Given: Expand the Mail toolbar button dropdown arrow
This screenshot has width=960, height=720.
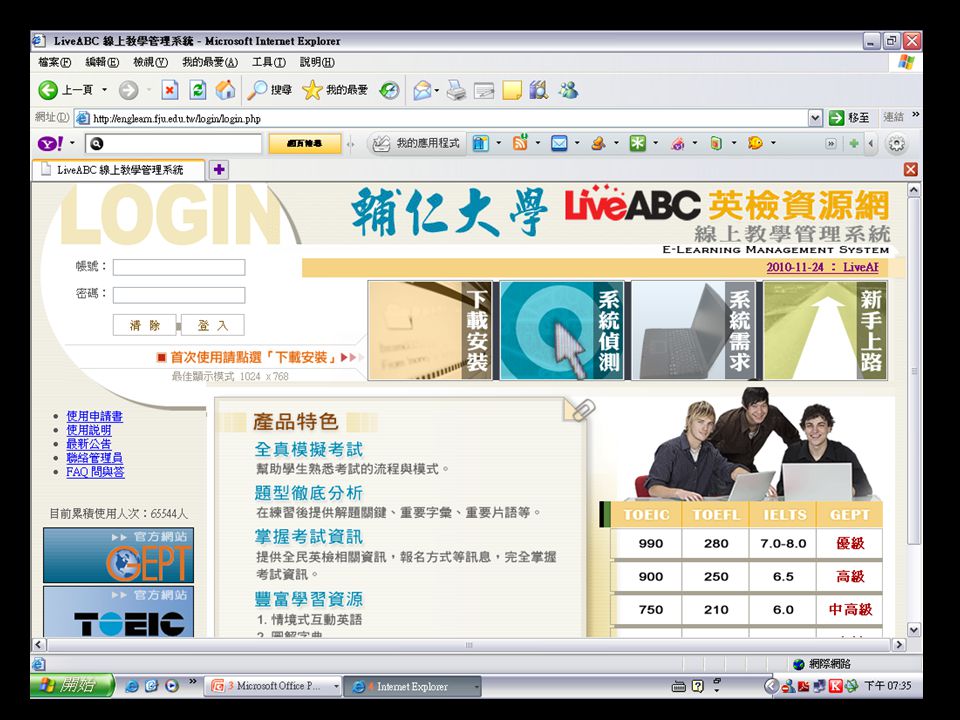Looking at the screenshot, I should 437,91.
